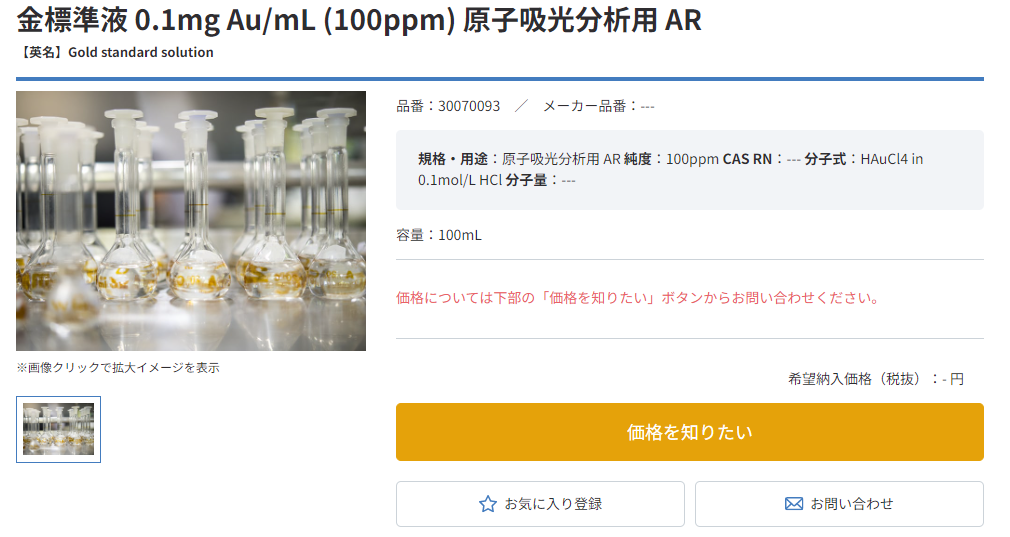The image size is (1010, 537).
Task: Click the お気に入り登録 label
Action: pyautogui.click(x=553, y=504)
